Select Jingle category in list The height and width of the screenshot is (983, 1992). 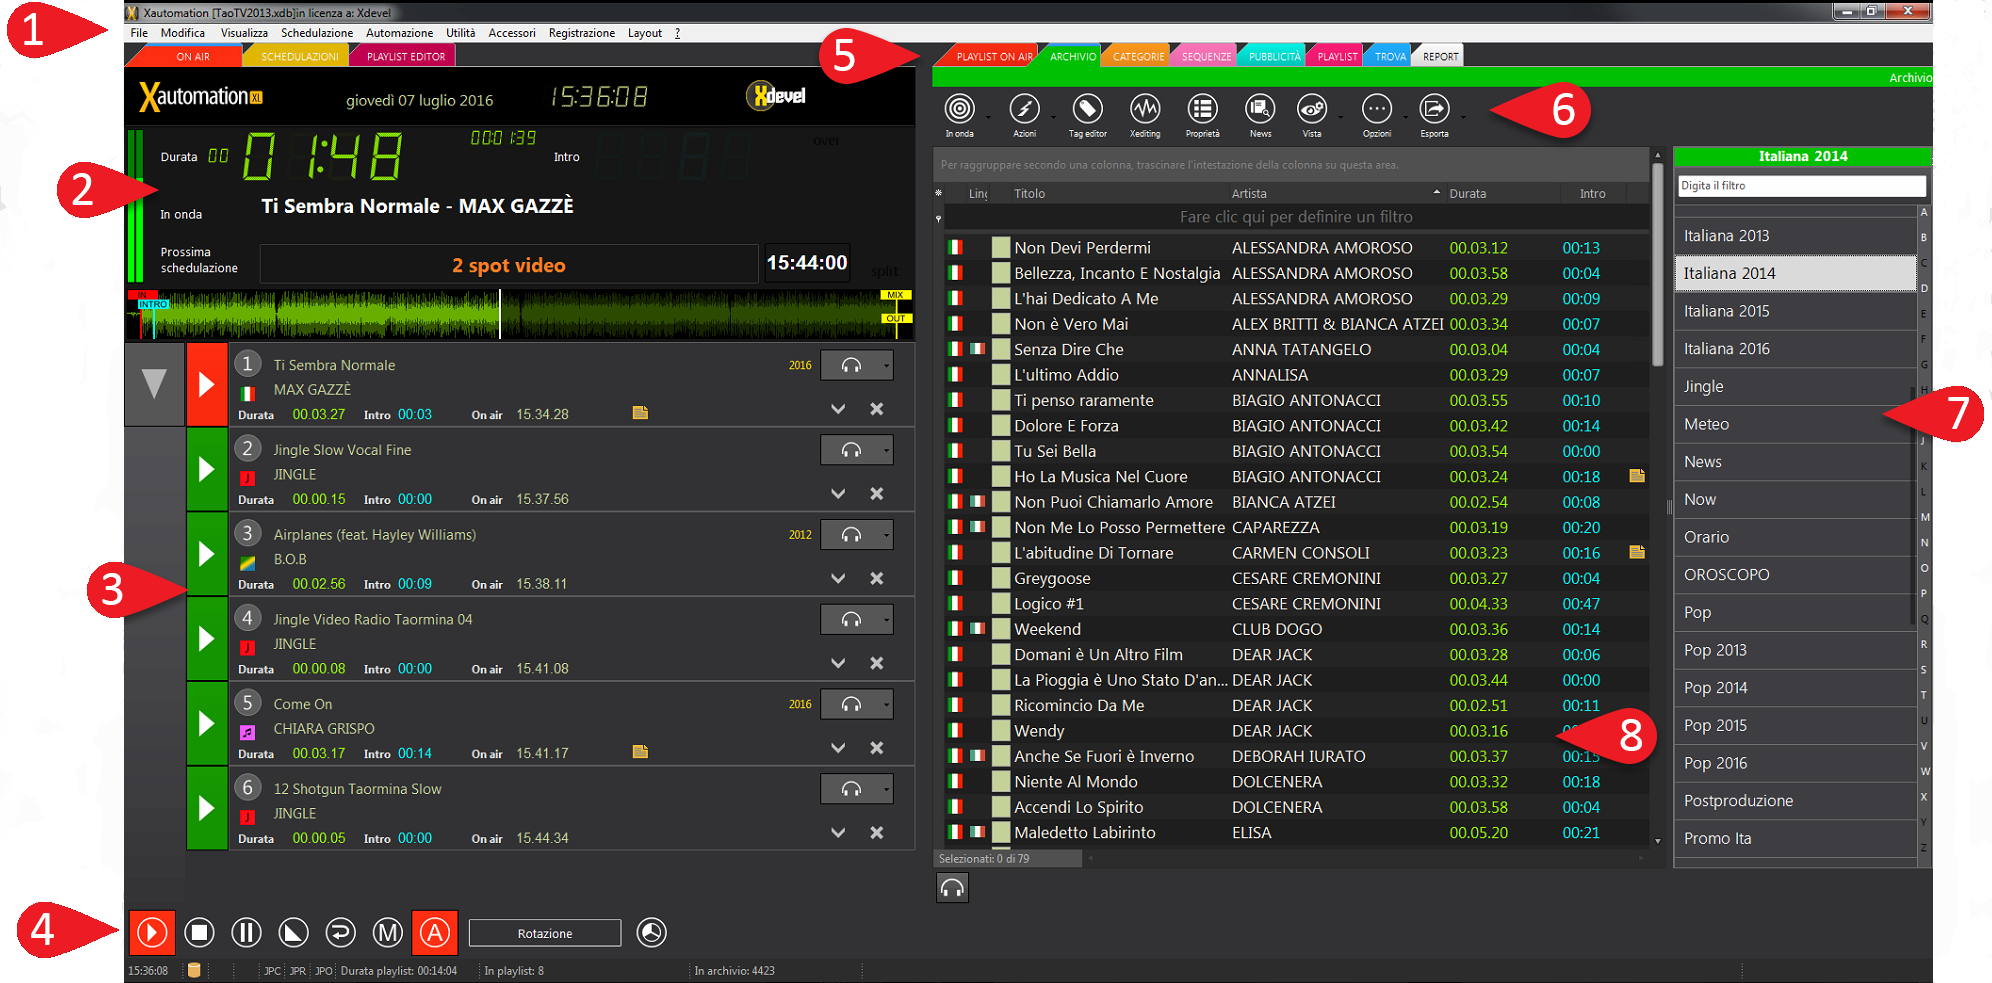pos(1795,386)
